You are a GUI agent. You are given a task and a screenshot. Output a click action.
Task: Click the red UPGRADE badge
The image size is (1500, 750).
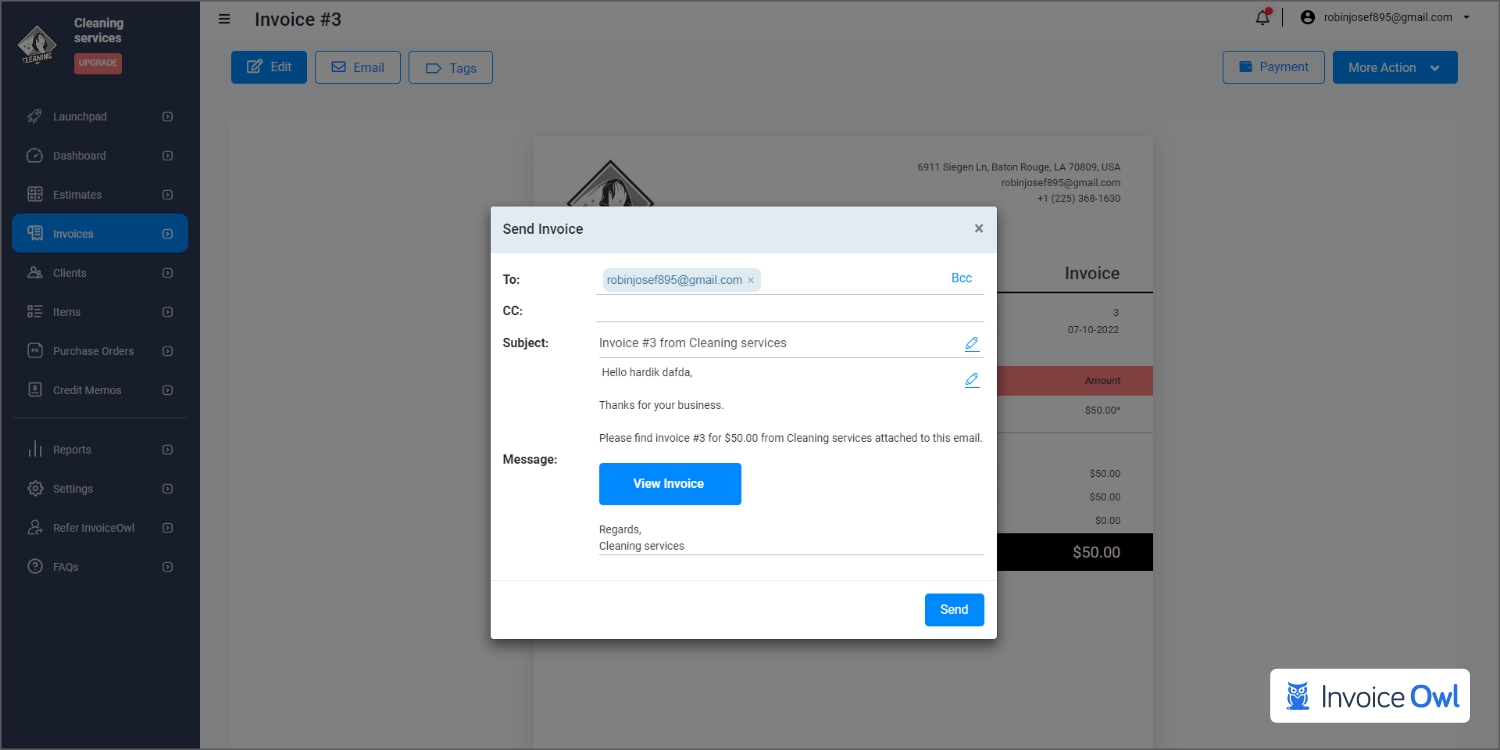pos(98,63)
